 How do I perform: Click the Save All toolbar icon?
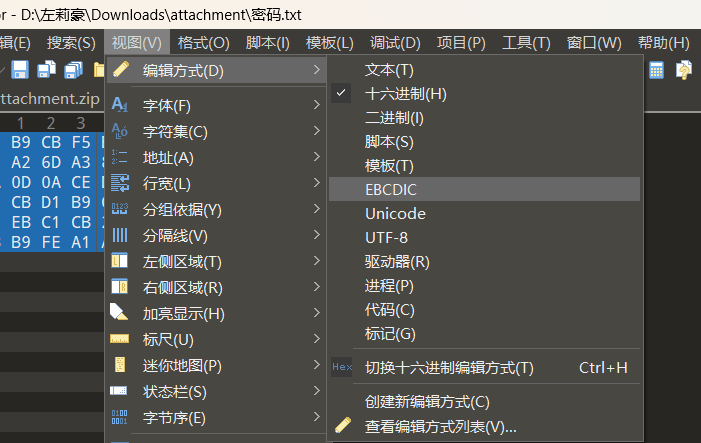74,70
